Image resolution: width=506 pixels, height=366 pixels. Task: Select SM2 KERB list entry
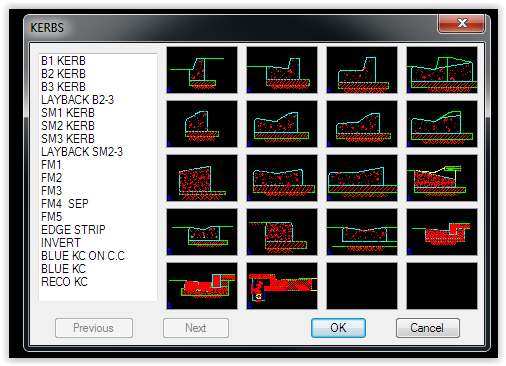[68, 126]
